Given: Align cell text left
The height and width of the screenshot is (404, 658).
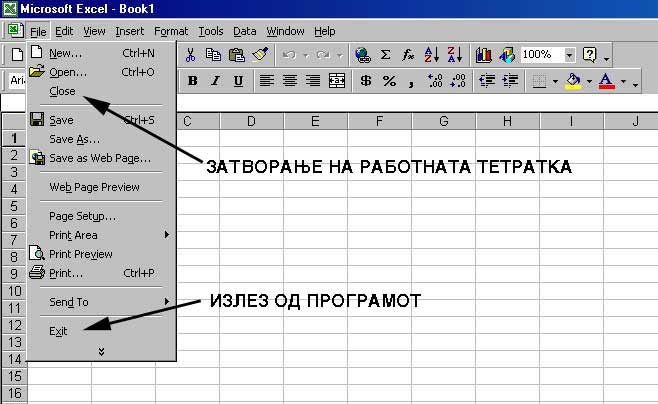Looking at the screenshot, I should 266,81.
